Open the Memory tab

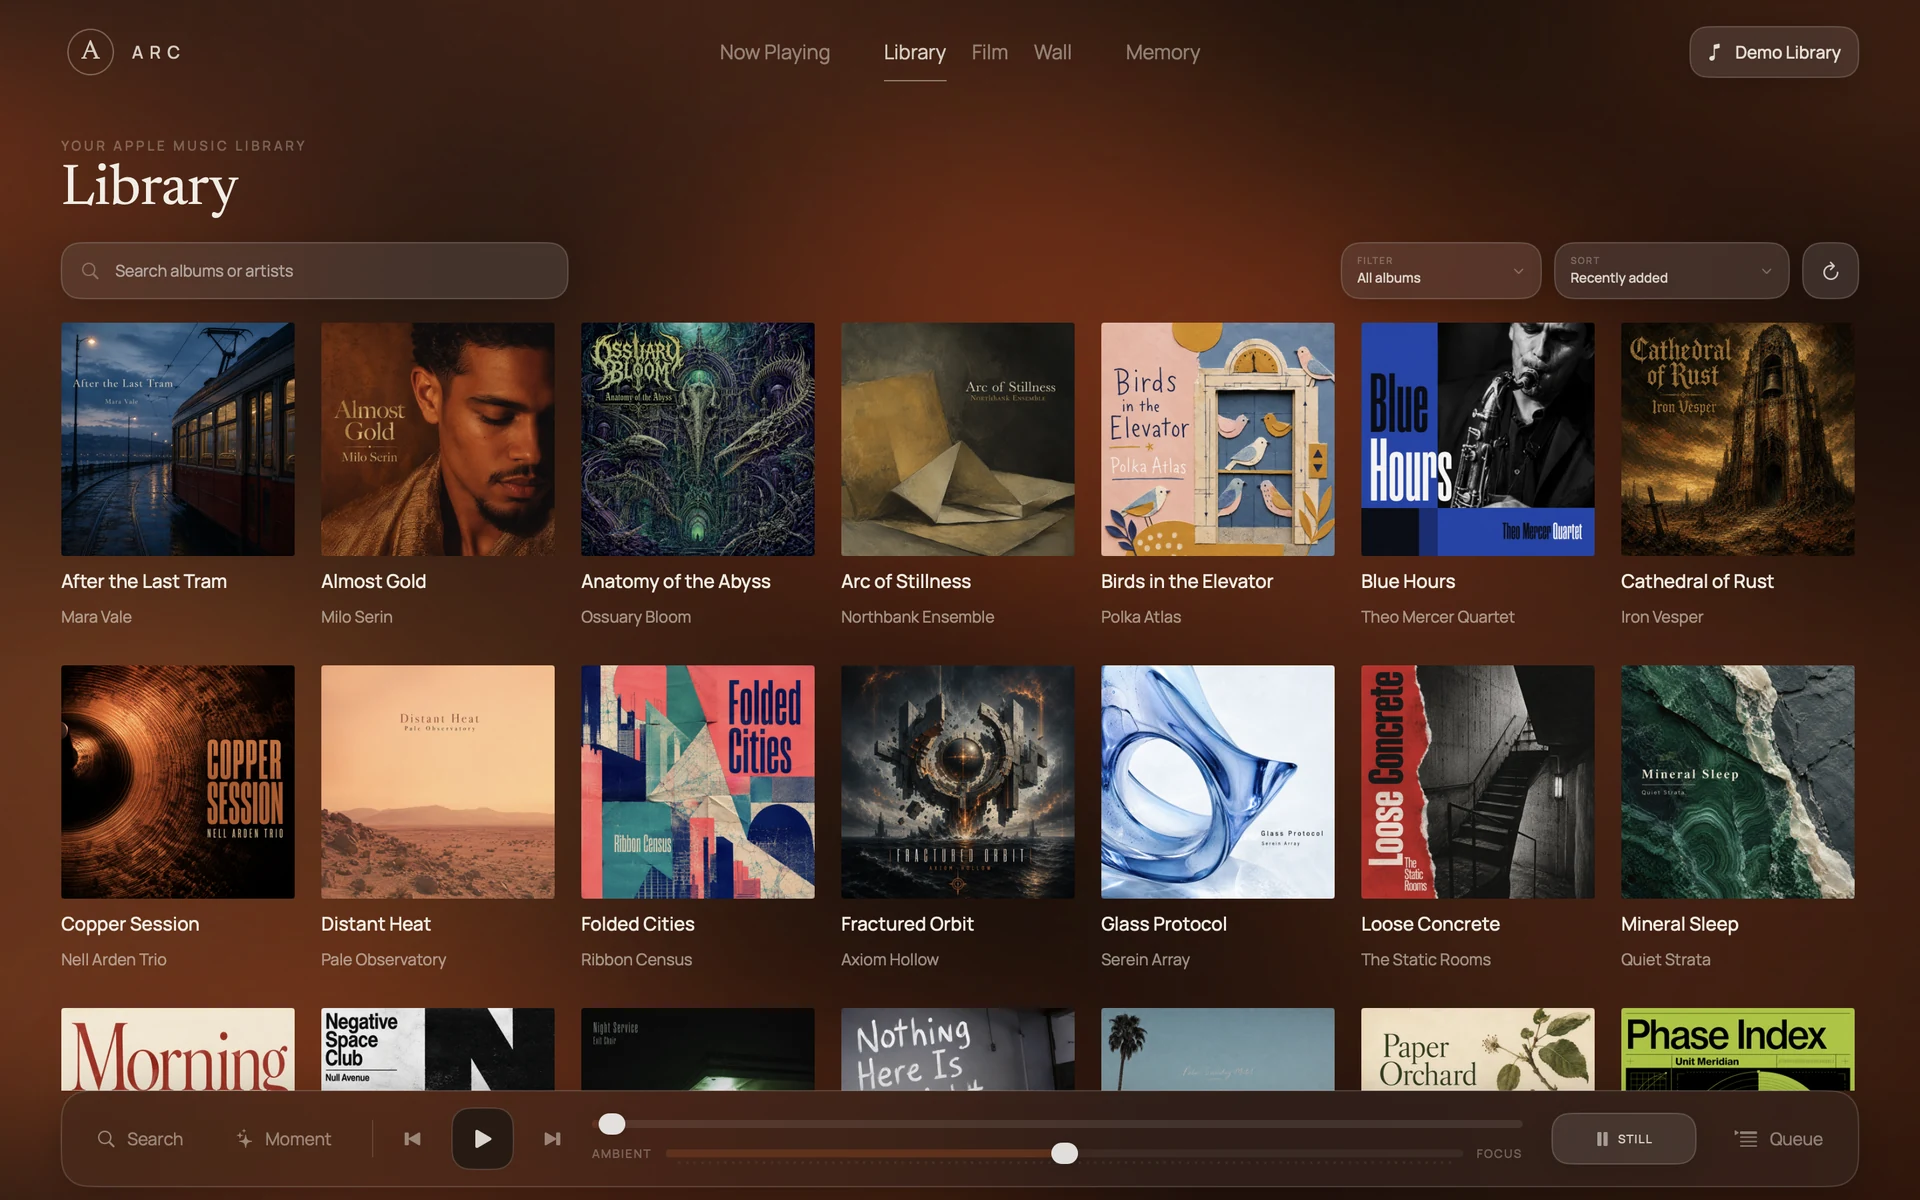(x=1162, y=52)
